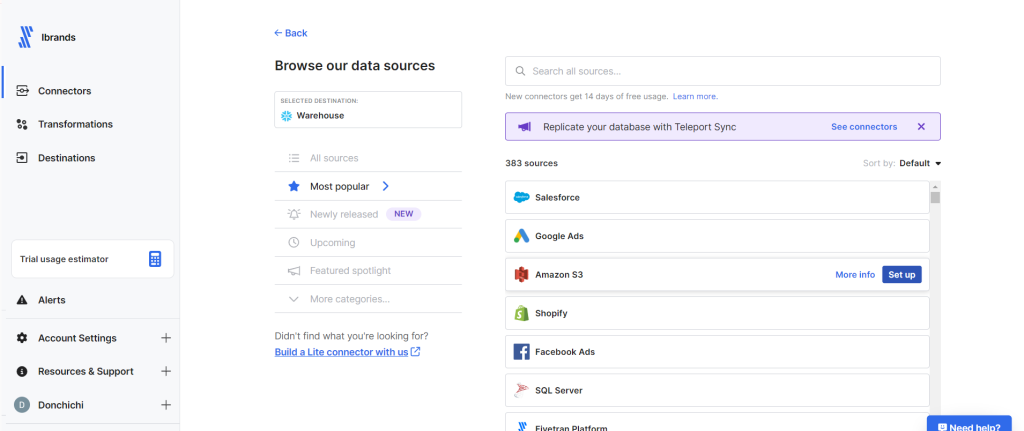
Task: Expand the Account Settings section
Action: [166, 338]
